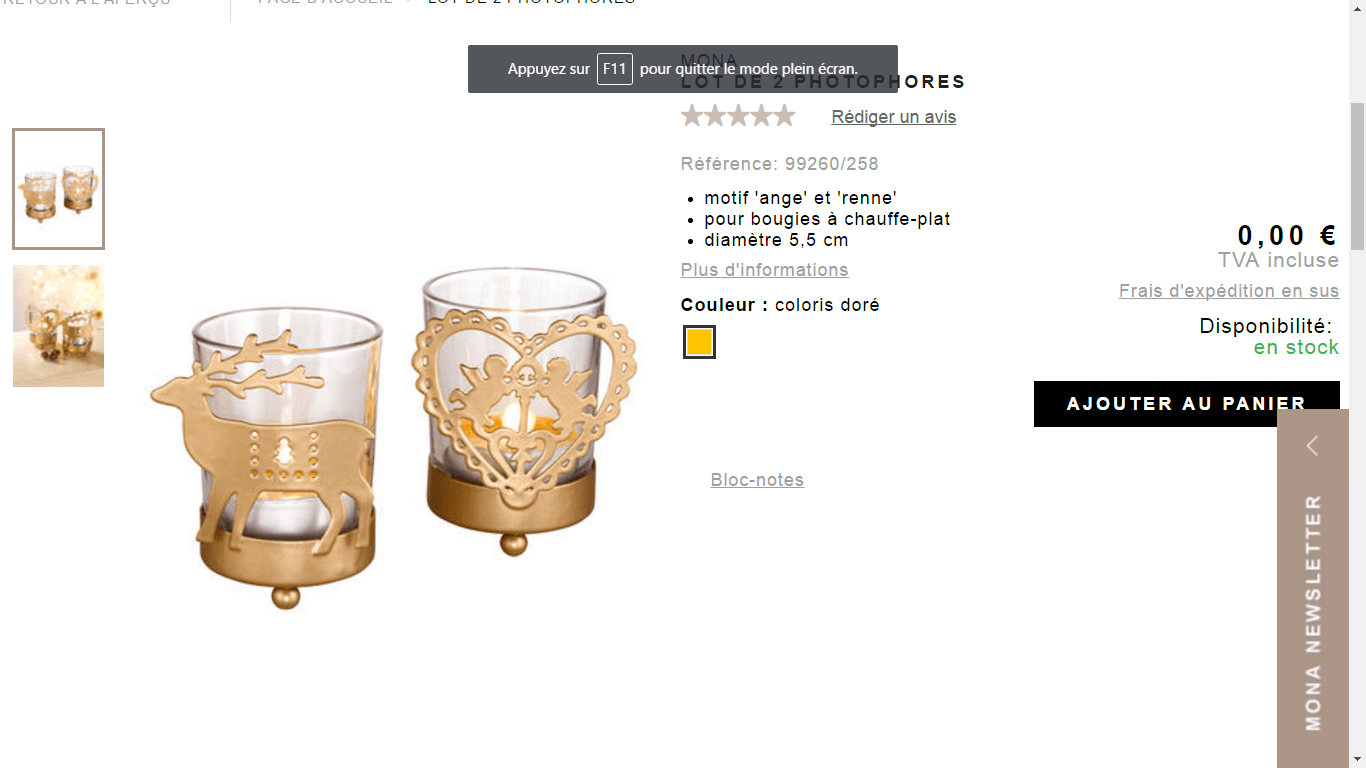Open Frais d'expédition en sus link

coord(1229,291)
